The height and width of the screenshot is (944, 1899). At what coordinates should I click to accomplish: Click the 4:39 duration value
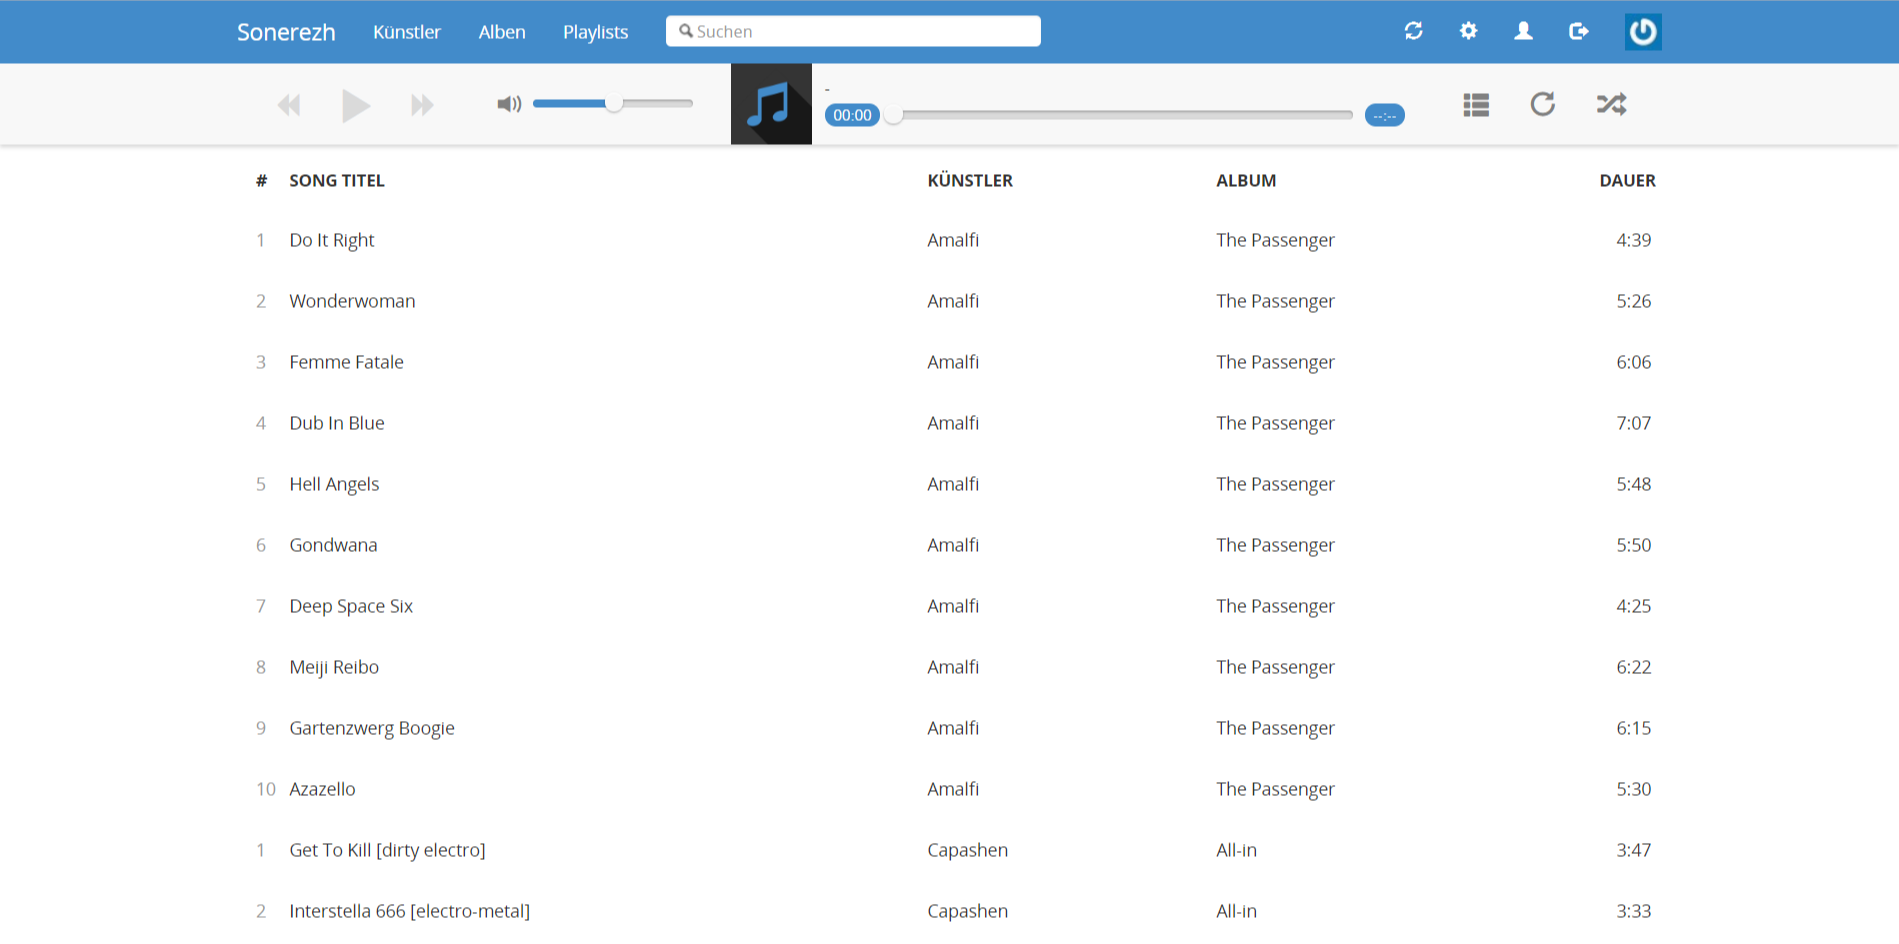point(1633,240)
